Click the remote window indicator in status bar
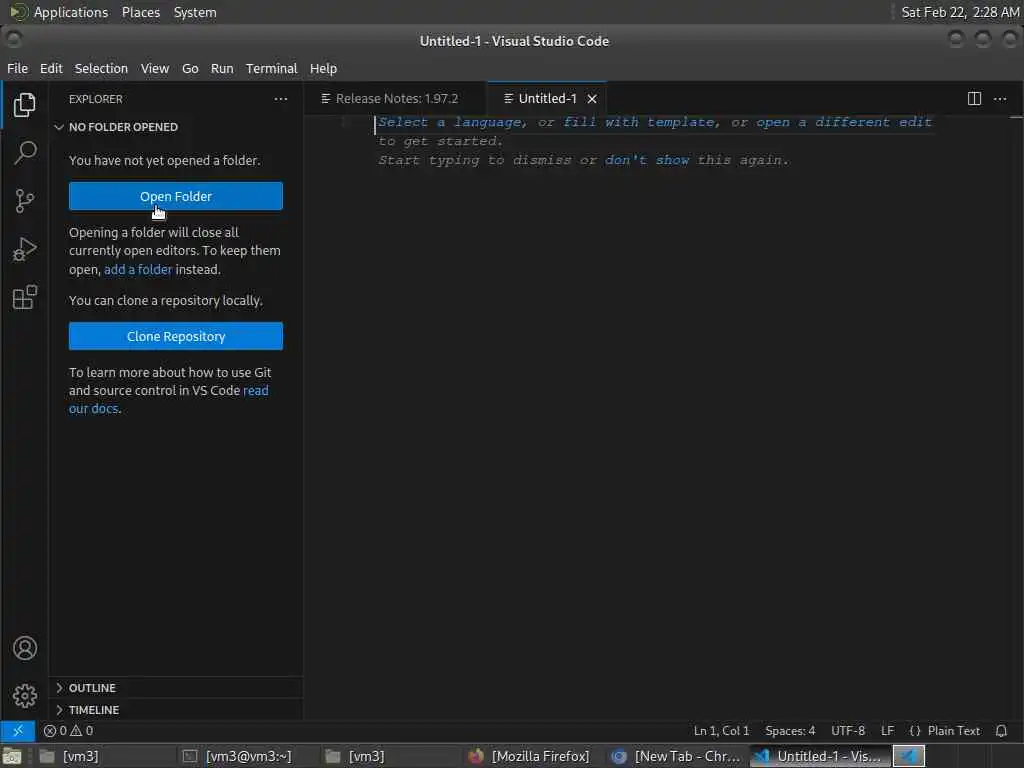This screenshot has height=768, width=1024. pyautogui.click(x=18, y=731)
